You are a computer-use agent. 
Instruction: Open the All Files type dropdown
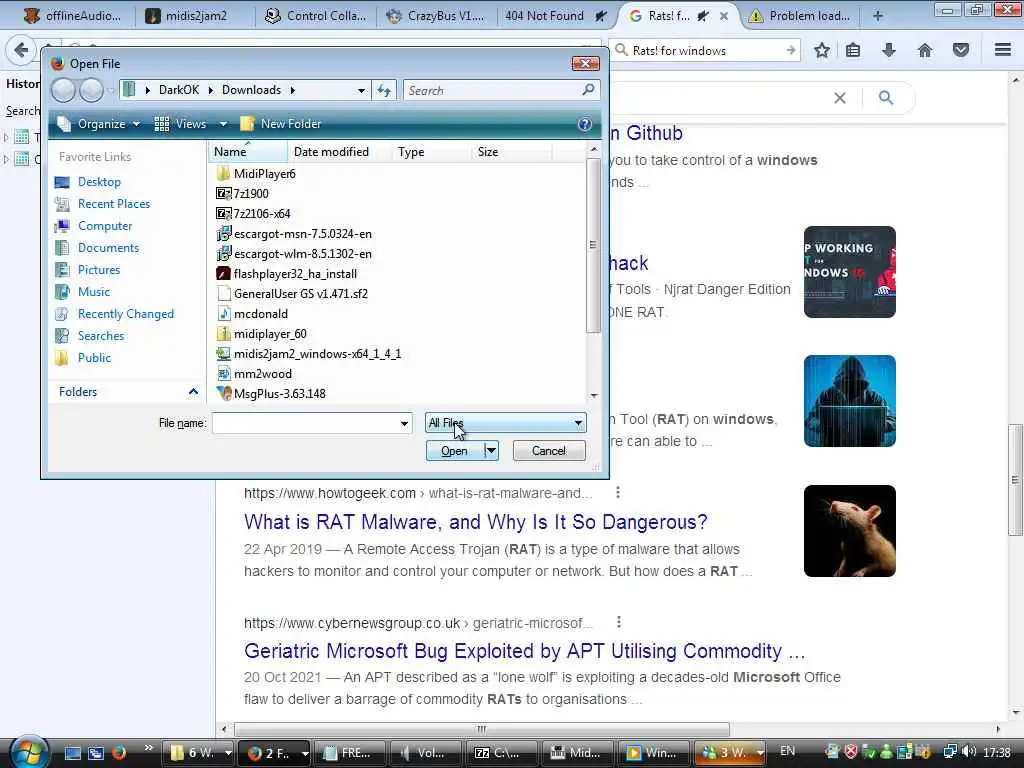point(505,423)
